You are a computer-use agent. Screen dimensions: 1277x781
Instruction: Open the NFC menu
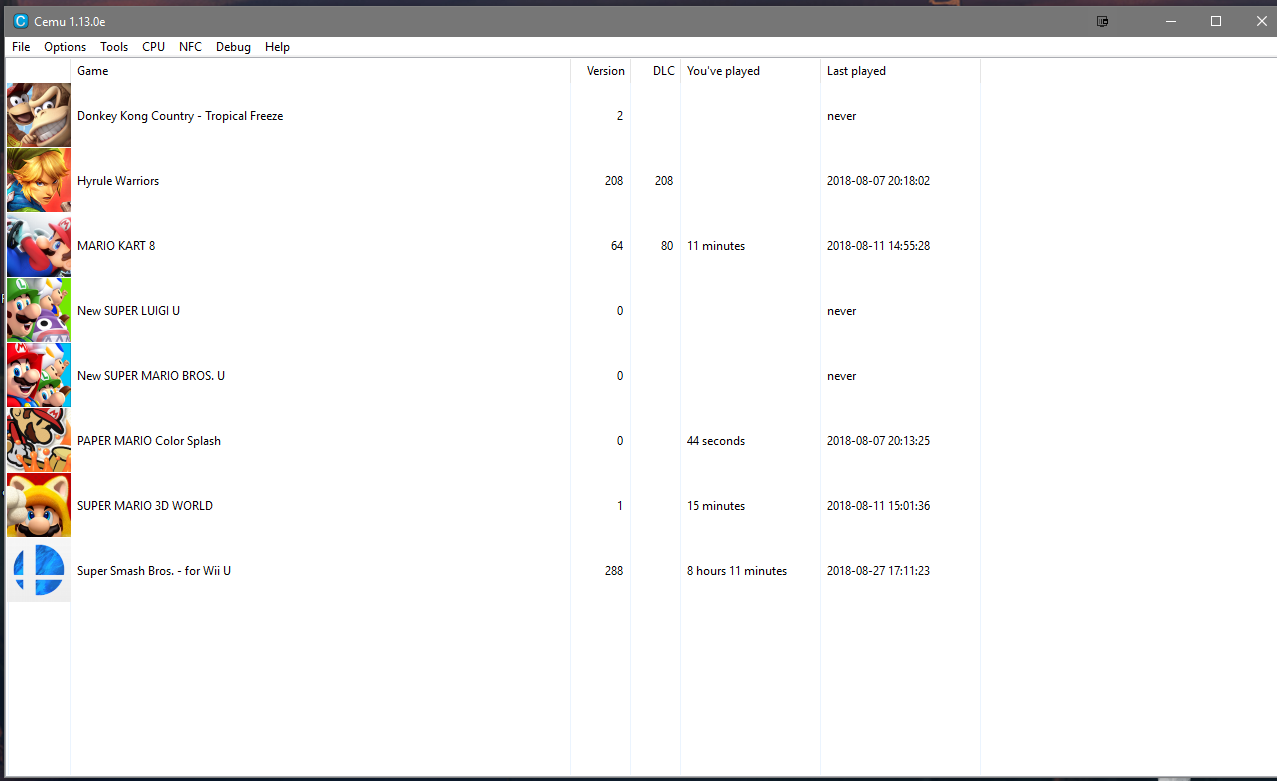(190, 47)
